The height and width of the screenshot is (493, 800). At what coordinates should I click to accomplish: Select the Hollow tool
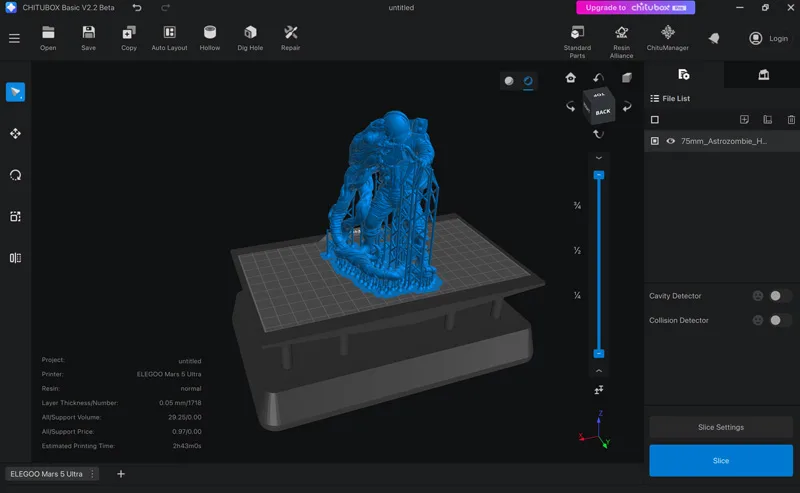[x=210, y=38]
